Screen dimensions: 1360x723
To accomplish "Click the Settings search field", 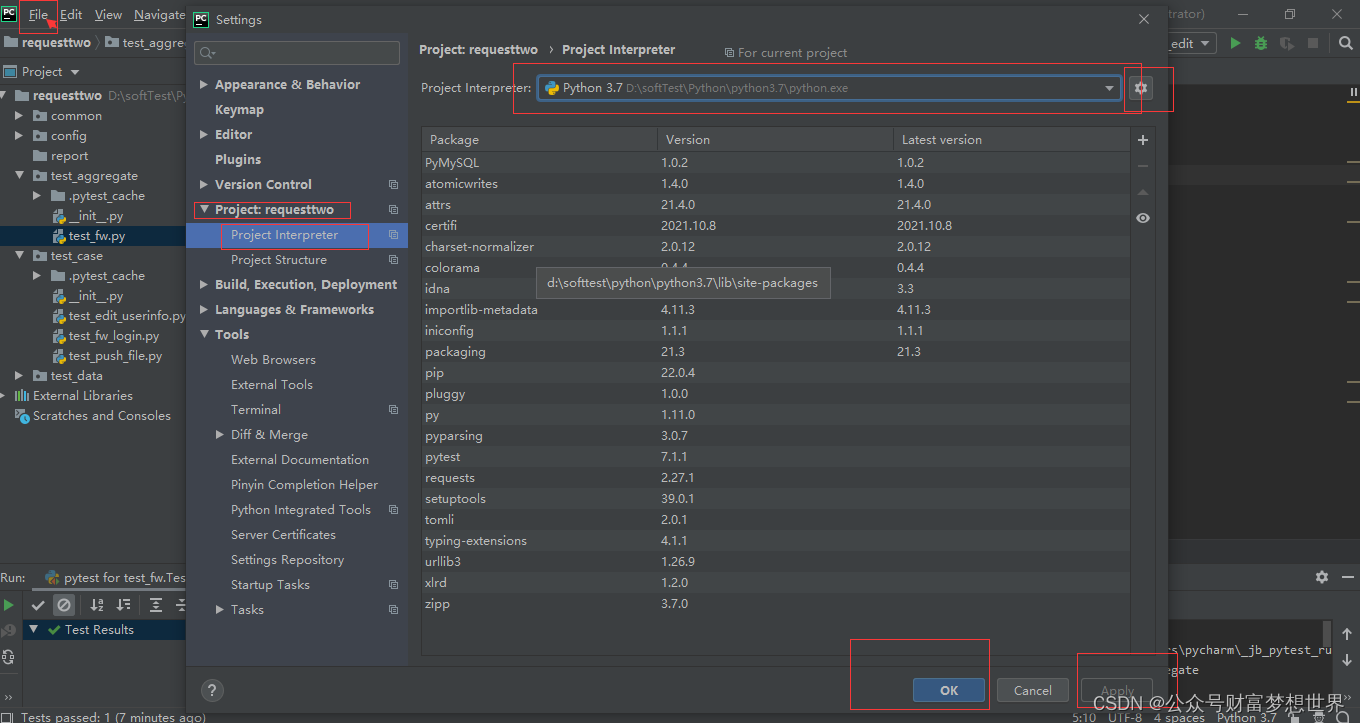I will (x=297, y=53).
